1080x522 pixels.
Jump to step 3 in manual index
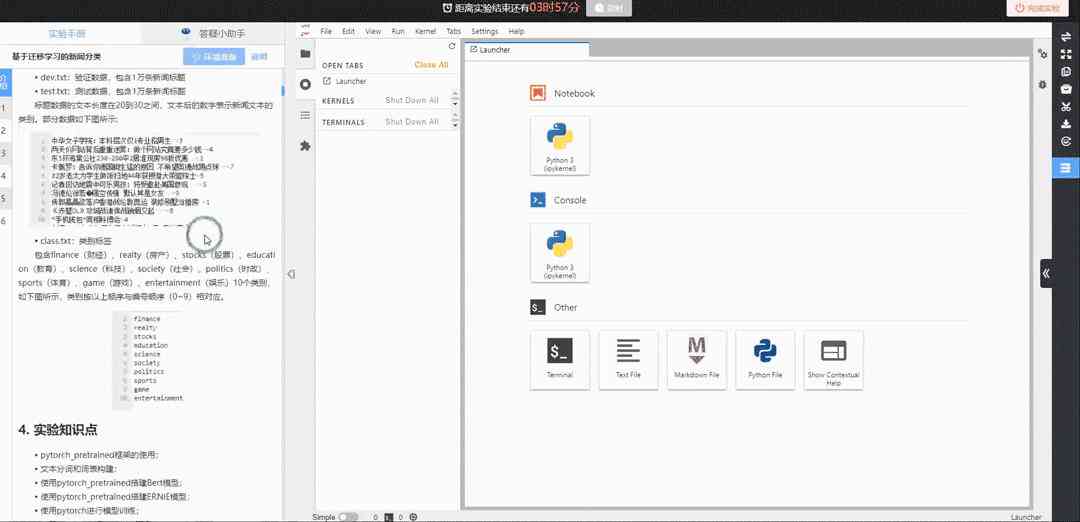(3, 153)
